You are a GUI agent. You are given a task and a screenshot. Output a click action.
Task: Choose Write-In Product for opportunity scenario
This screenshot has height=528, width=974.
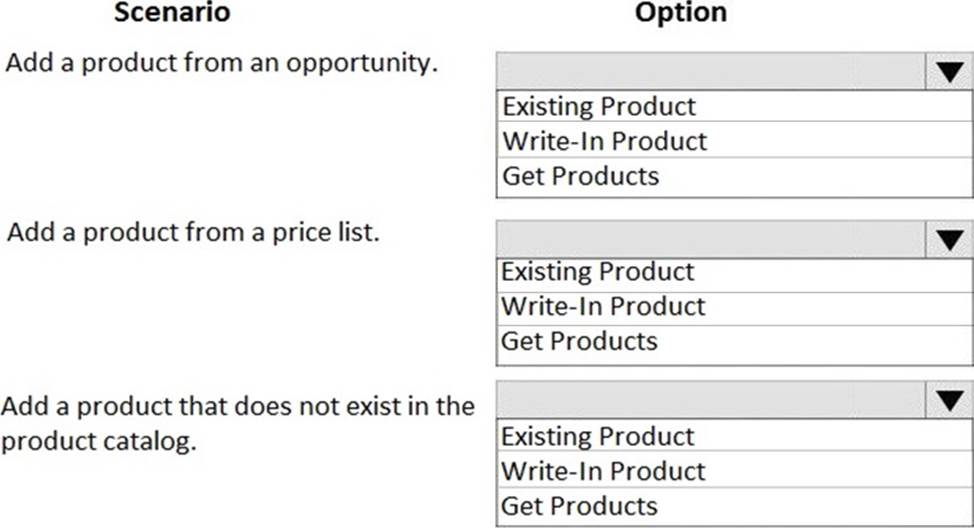point(604,141)
